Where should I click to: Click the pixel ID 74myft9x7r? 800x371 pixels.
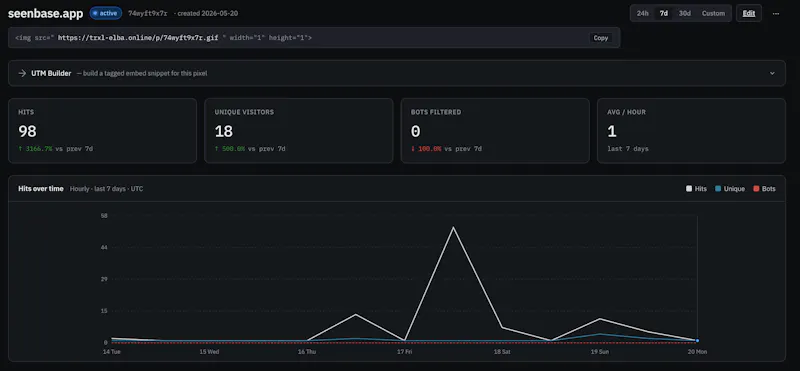(147, 13)
